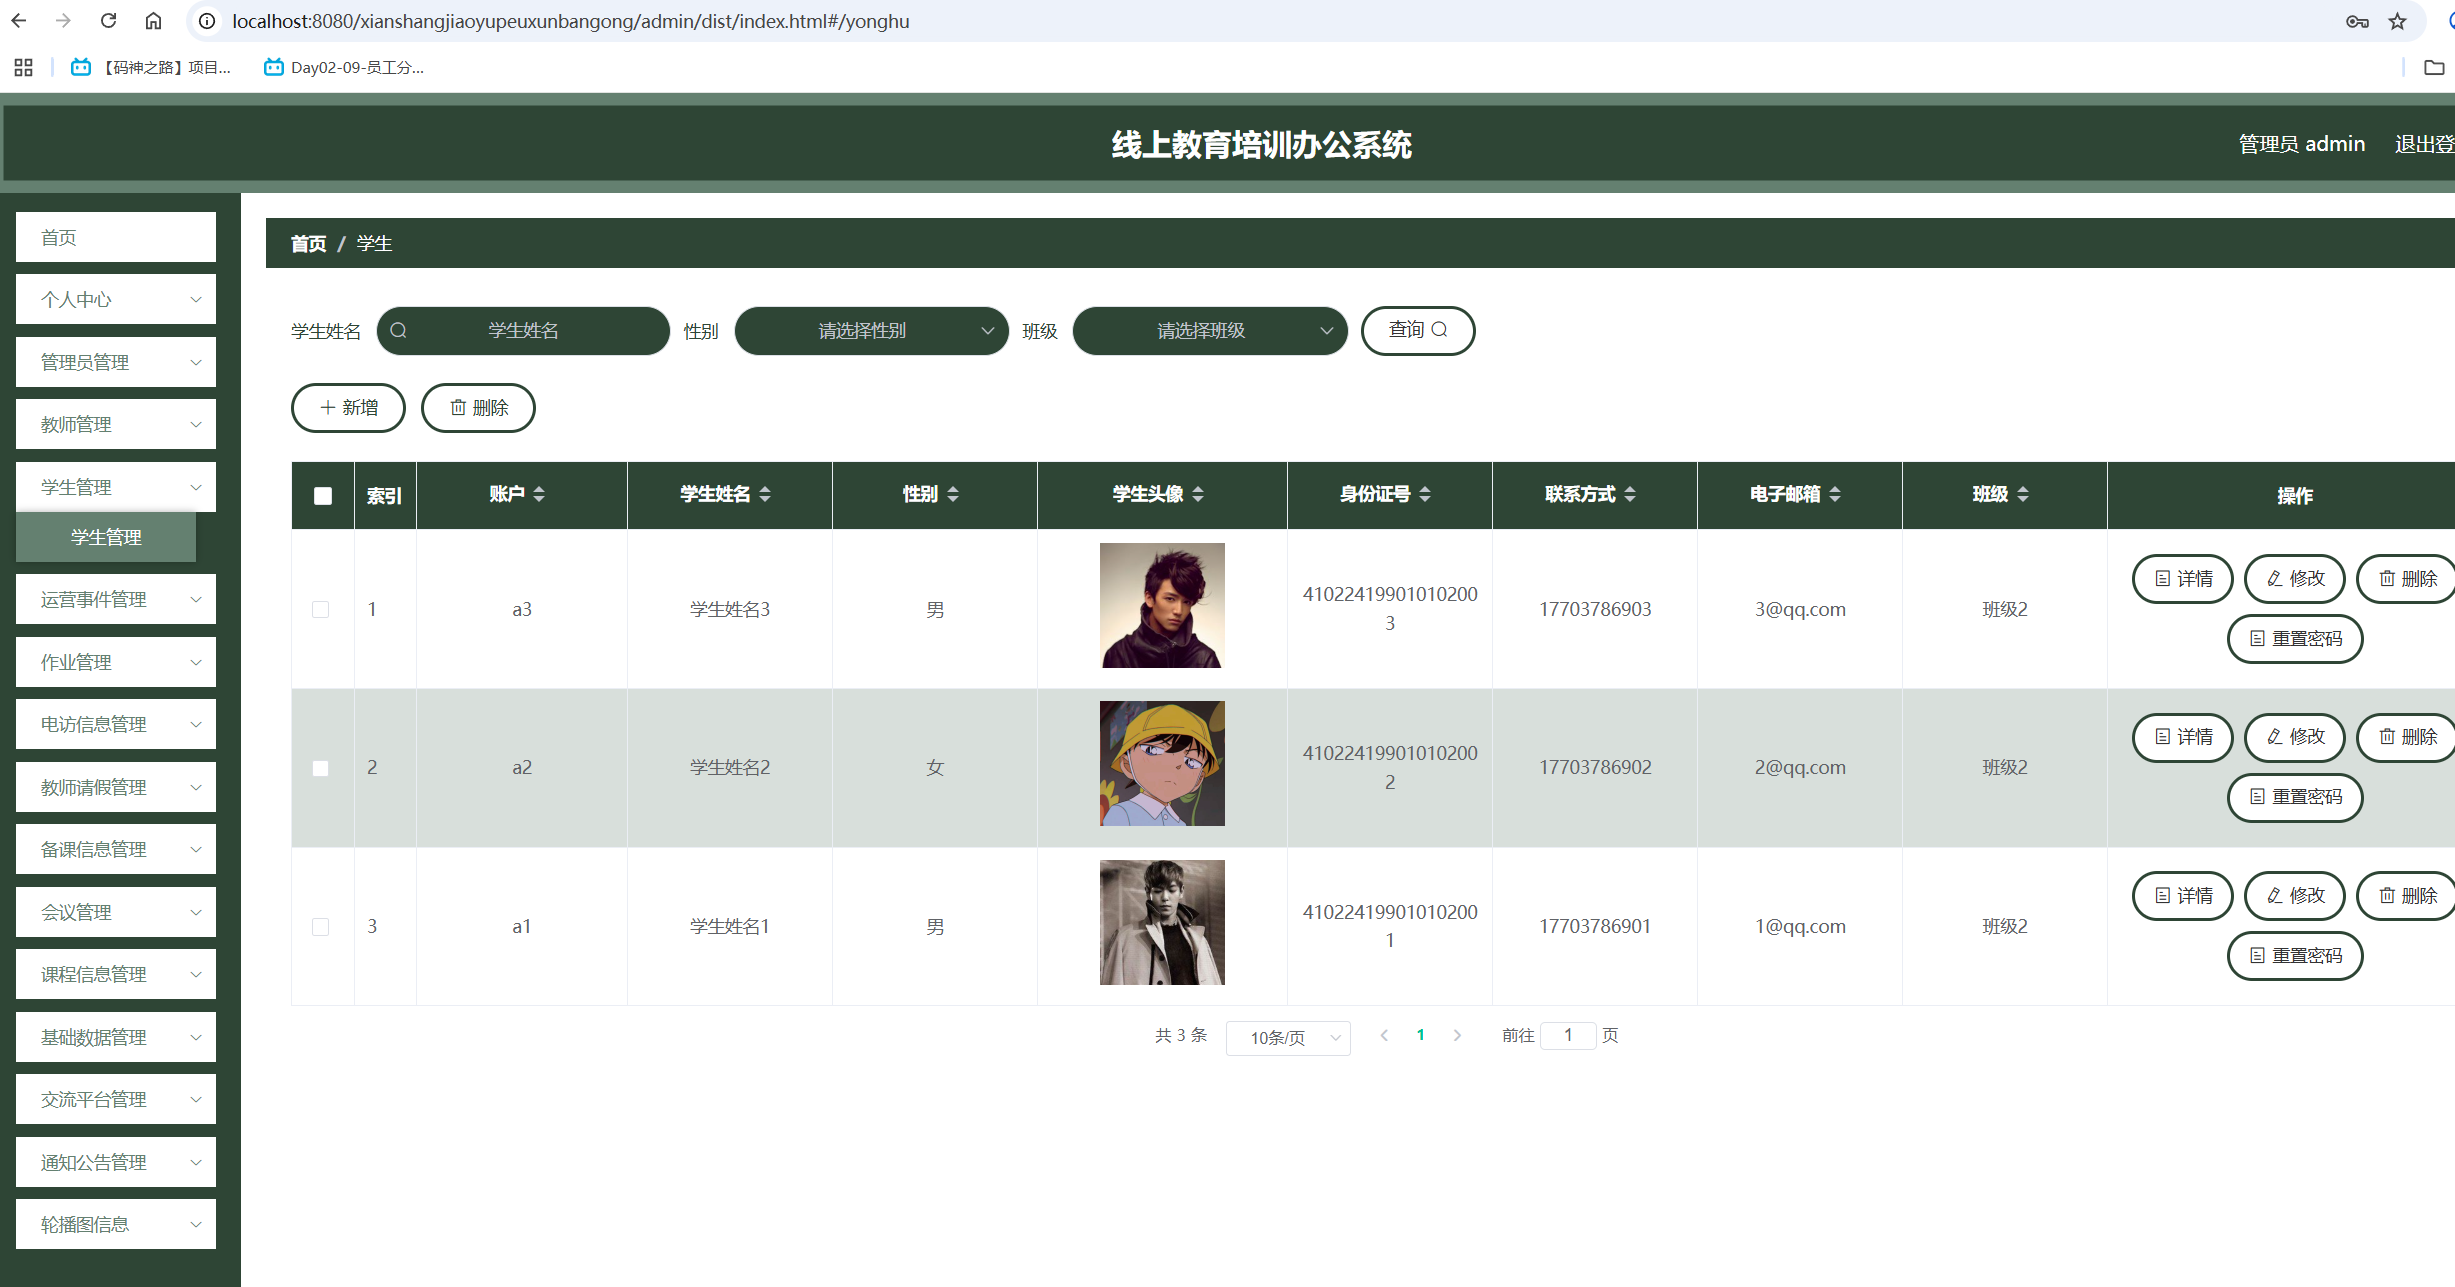Open 课程信息管理 in the sidebar
This screenshot has height=1287, width=2455.
116,974
